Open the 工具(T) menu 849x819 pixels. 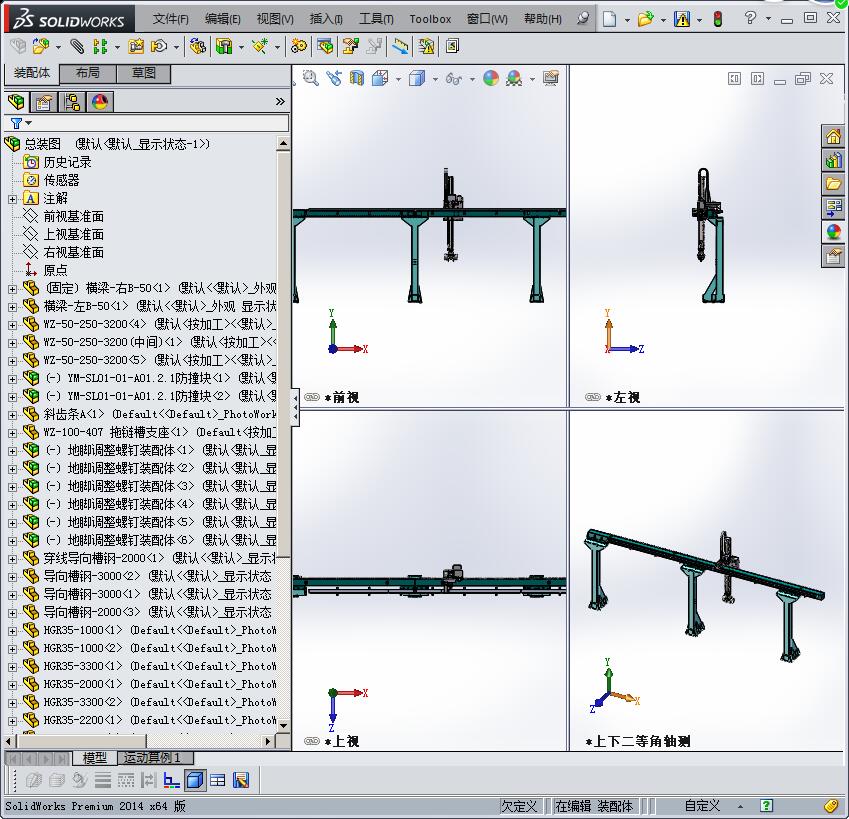click(376, 19)
